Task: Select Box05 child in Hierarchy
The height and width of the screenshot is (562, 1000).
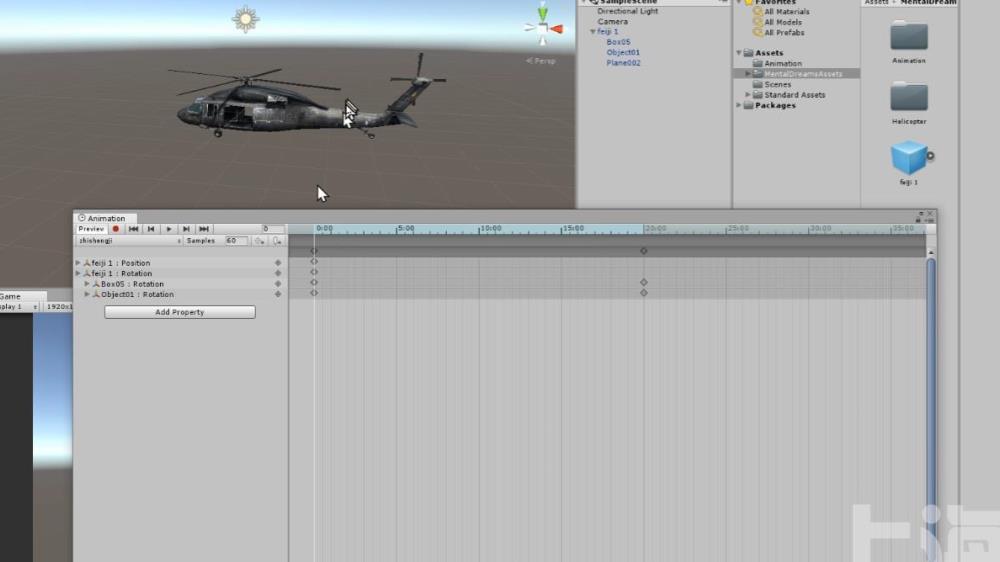Action: click(618, 41)
